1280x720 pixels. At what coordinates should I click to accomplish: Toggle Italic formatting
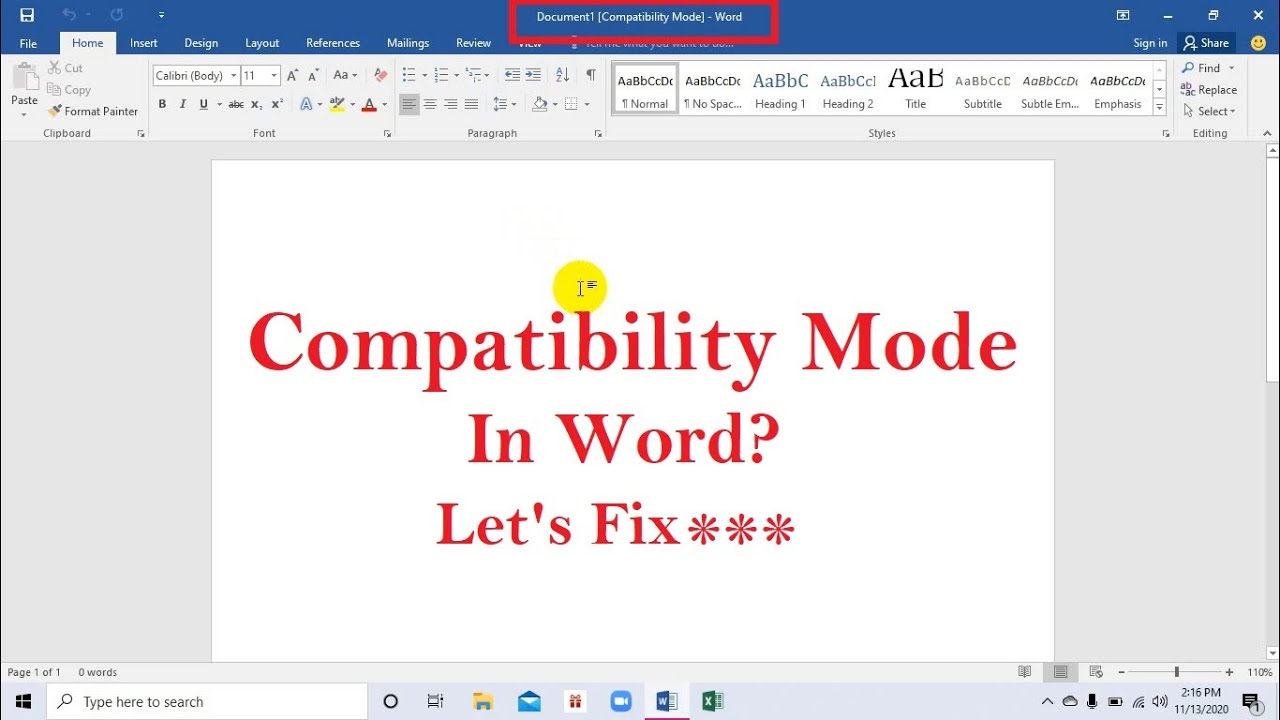pyautogui.click(x=183, y=104)
